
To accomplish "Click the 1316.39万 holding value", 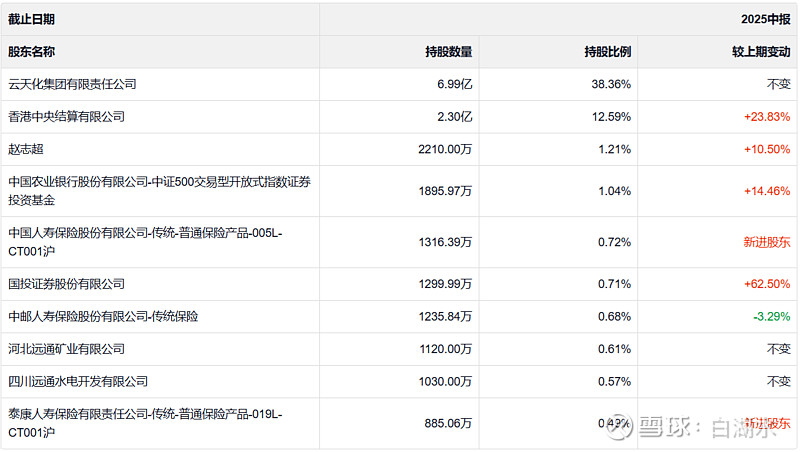I will tap(445, 242).
